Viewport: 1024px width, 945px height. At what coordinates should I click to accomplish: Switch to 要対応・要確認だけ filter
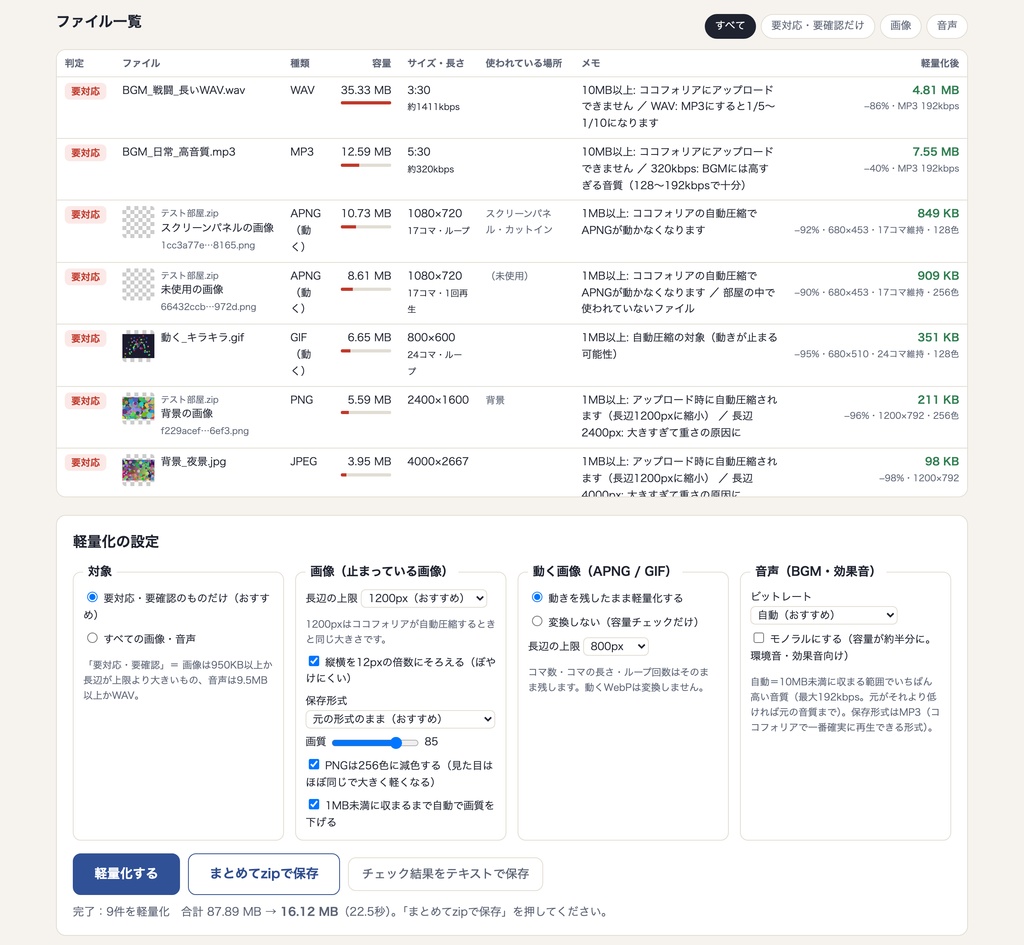(817, 26)
